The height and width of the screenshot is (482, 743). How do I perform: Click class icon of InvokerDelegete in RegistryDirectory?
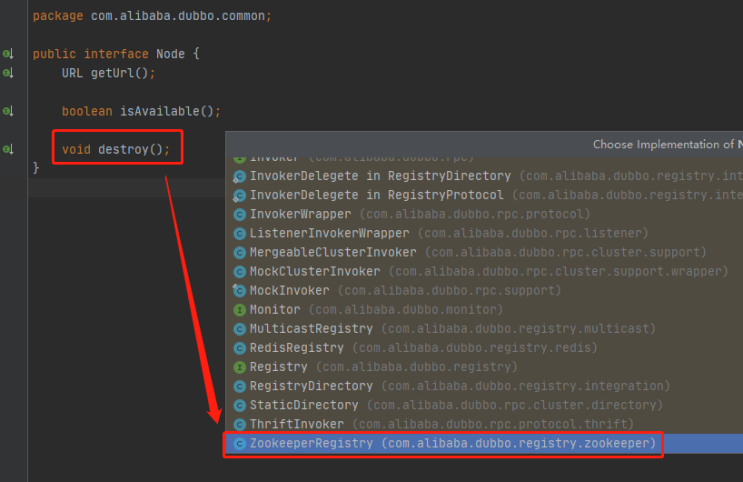point(239,176)
